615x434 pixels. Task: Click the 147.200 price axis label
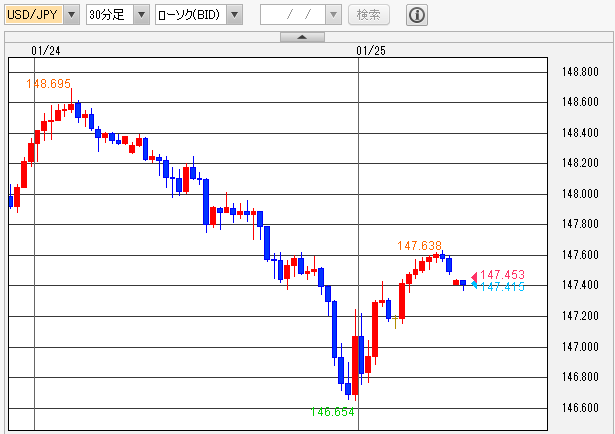pos(580,316)
